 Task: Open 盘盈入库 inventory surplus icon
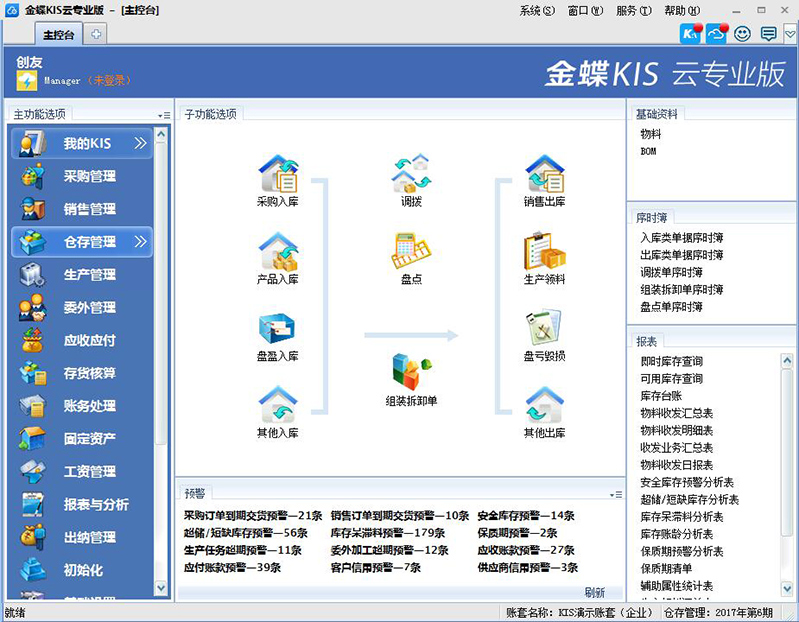click(278, 337)
